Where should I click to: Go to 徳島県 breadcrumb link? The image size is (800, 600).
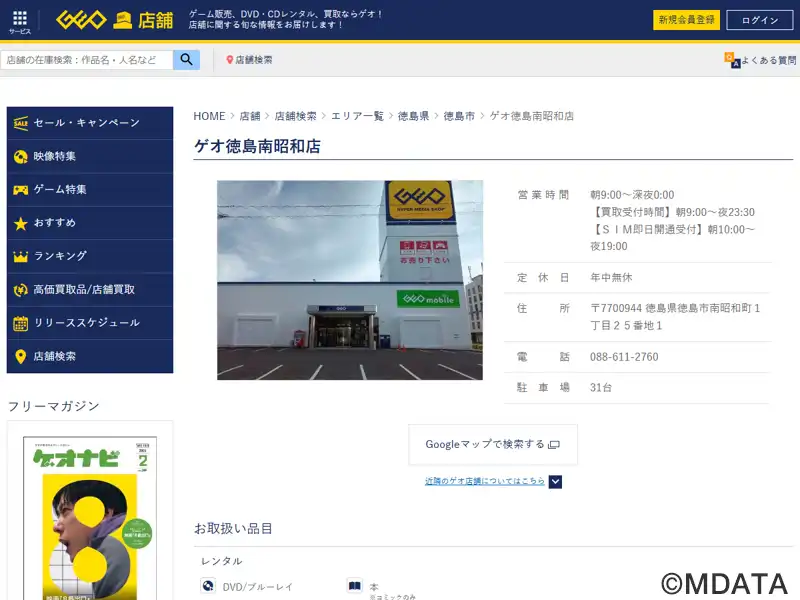(x=413, y=116)
